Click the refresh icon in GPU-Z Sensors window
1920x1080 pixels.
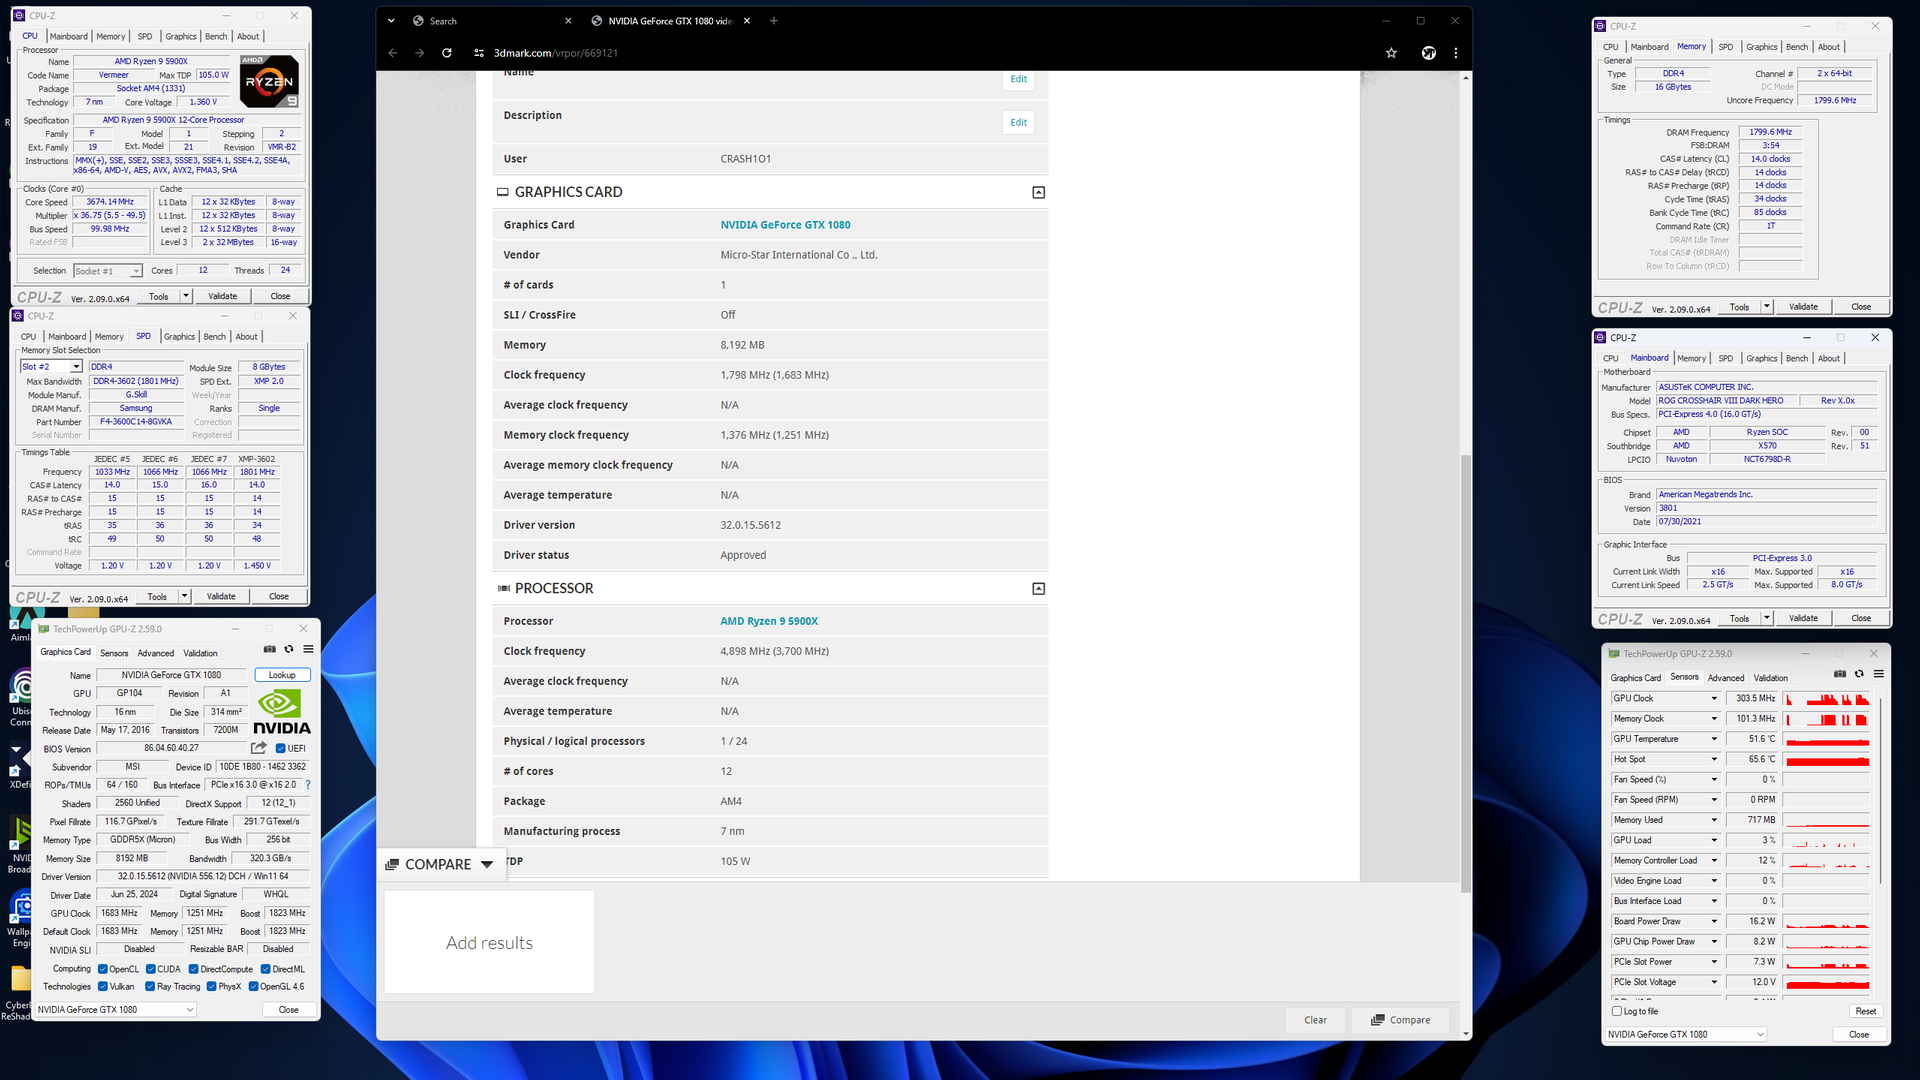(1859, 674)
